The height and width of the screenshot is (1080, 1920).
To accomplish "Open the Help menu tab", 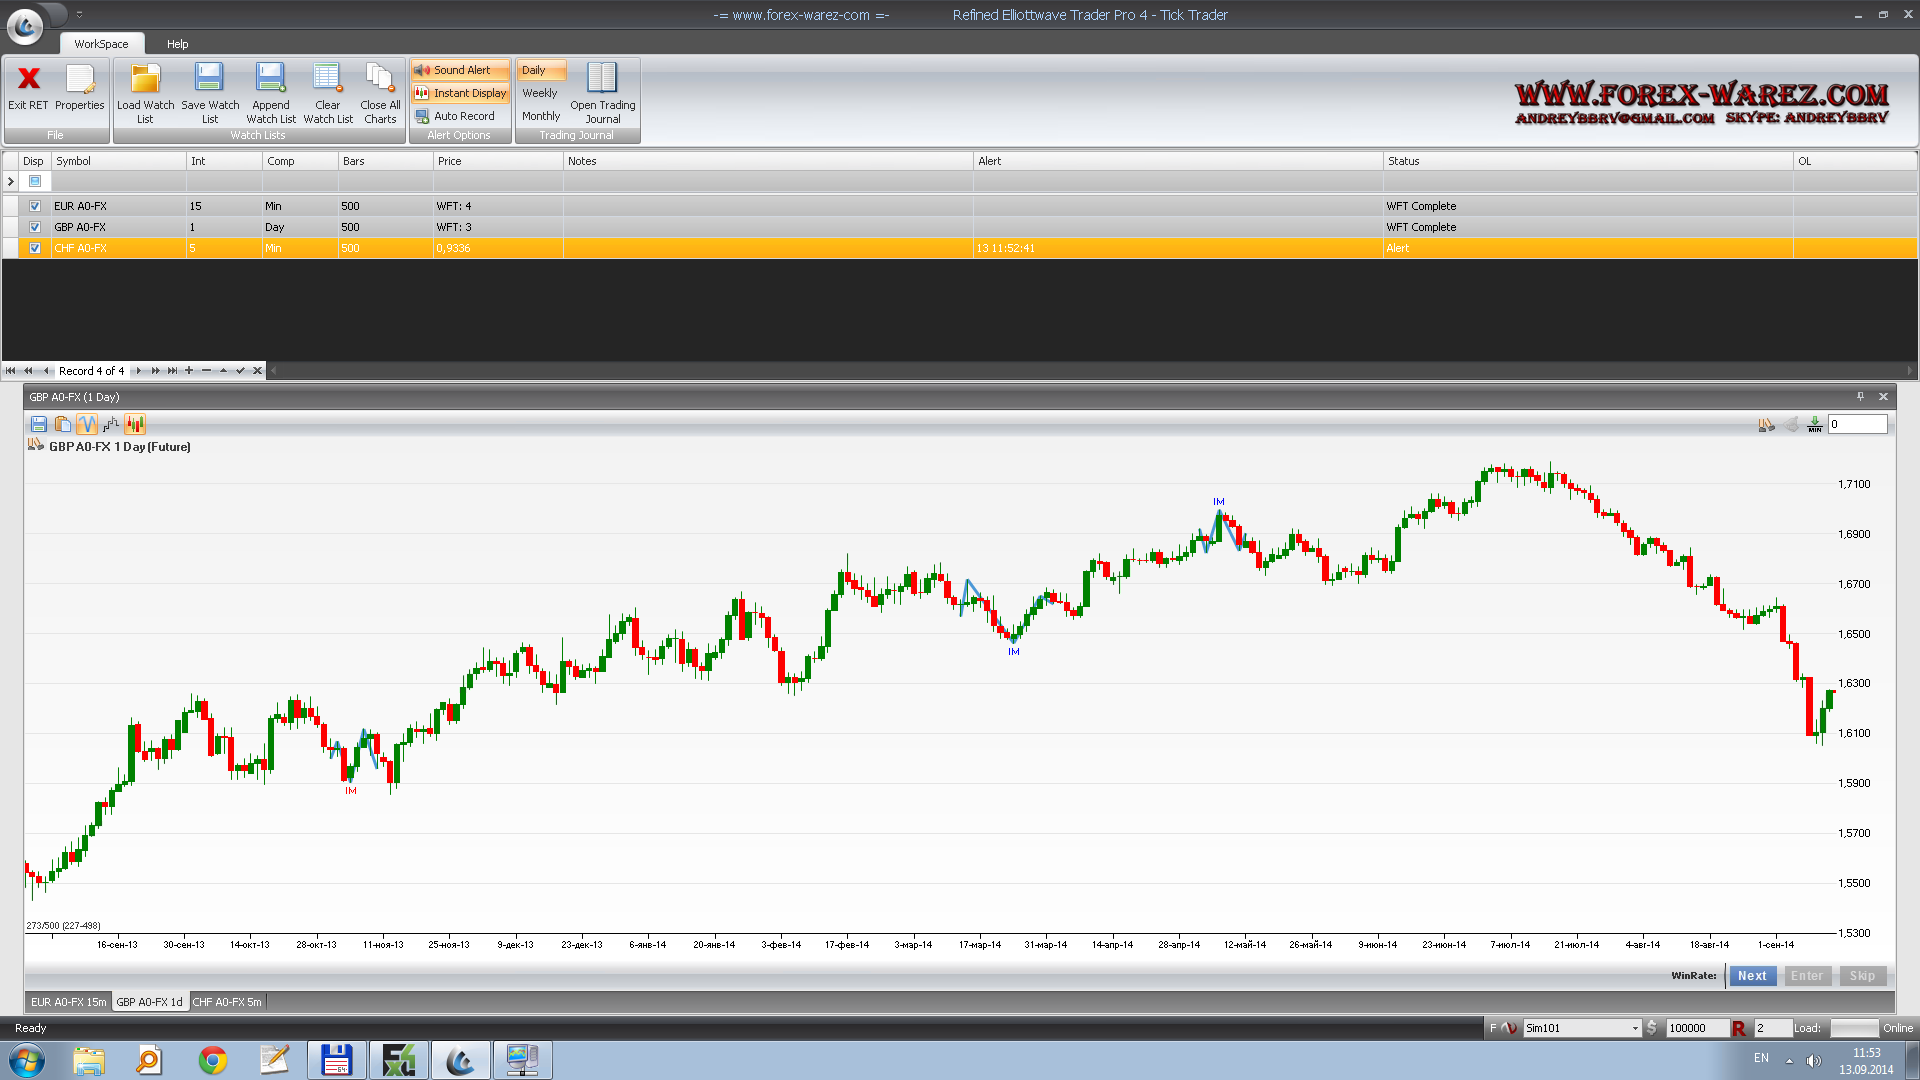I will pos(177,44).
